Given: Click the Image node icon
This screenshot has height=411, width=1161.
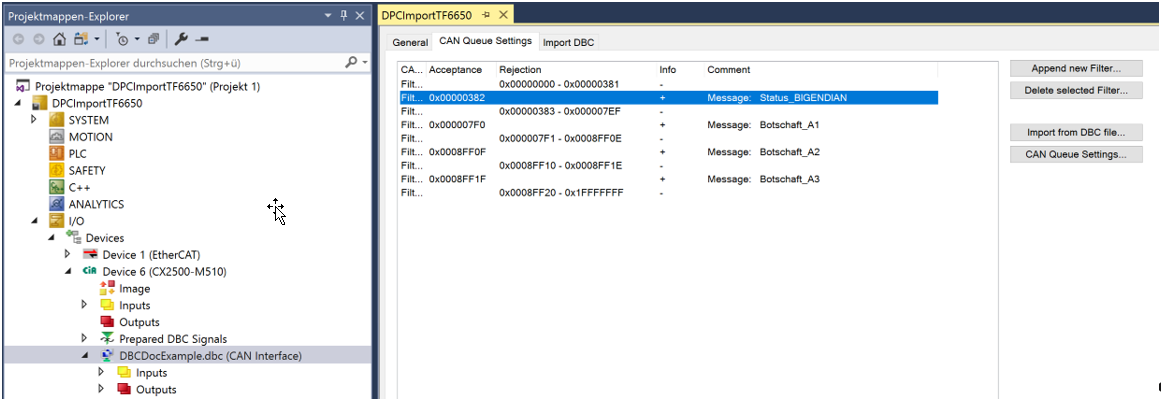Looking at the screenshot, I should coord(107,289).
